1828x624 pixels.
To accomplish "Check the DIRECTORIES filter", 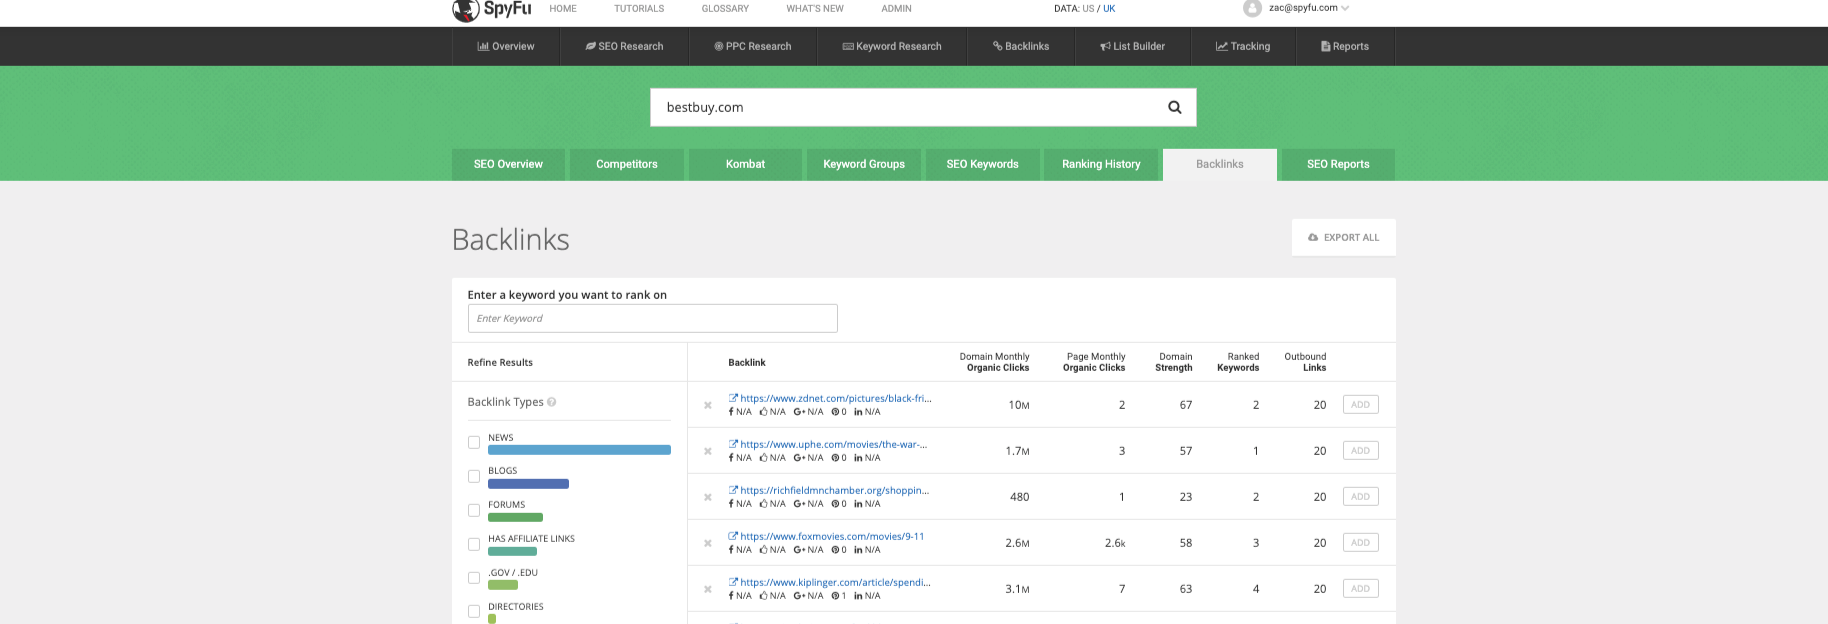I will click(x=474, y=612).
